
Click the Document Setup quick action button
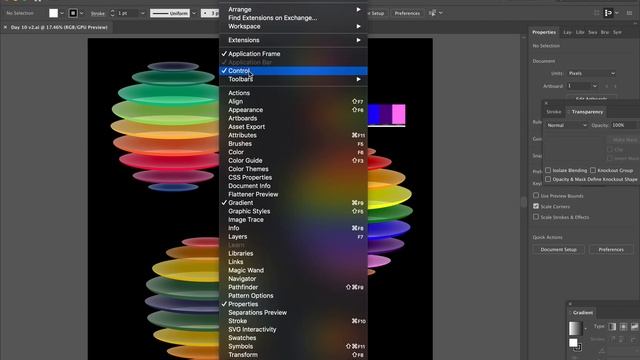point(558,249)
